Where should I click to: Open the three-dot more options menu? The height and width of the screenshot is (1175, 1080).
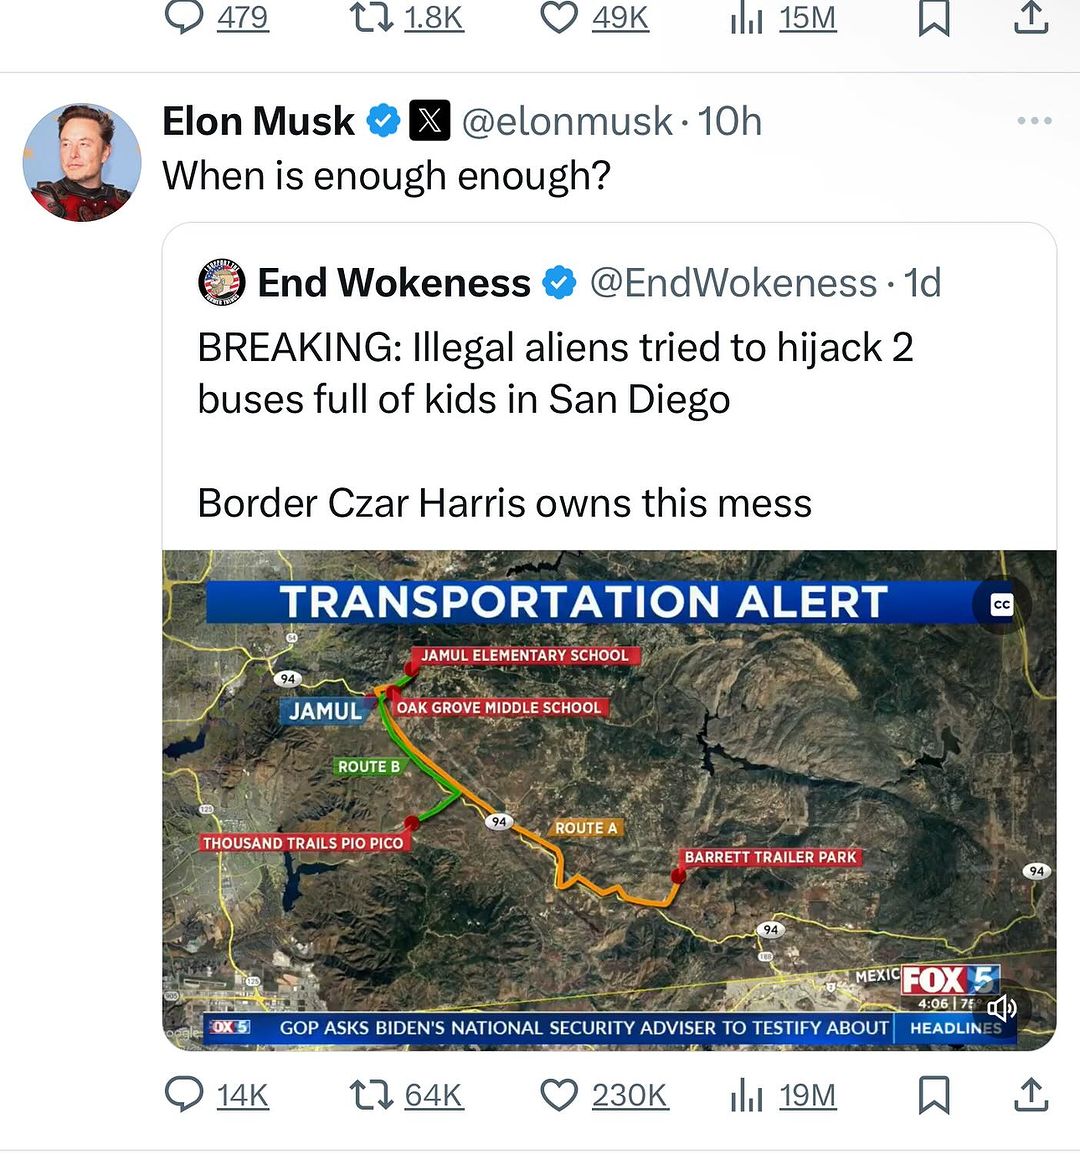coord(1034,121)
